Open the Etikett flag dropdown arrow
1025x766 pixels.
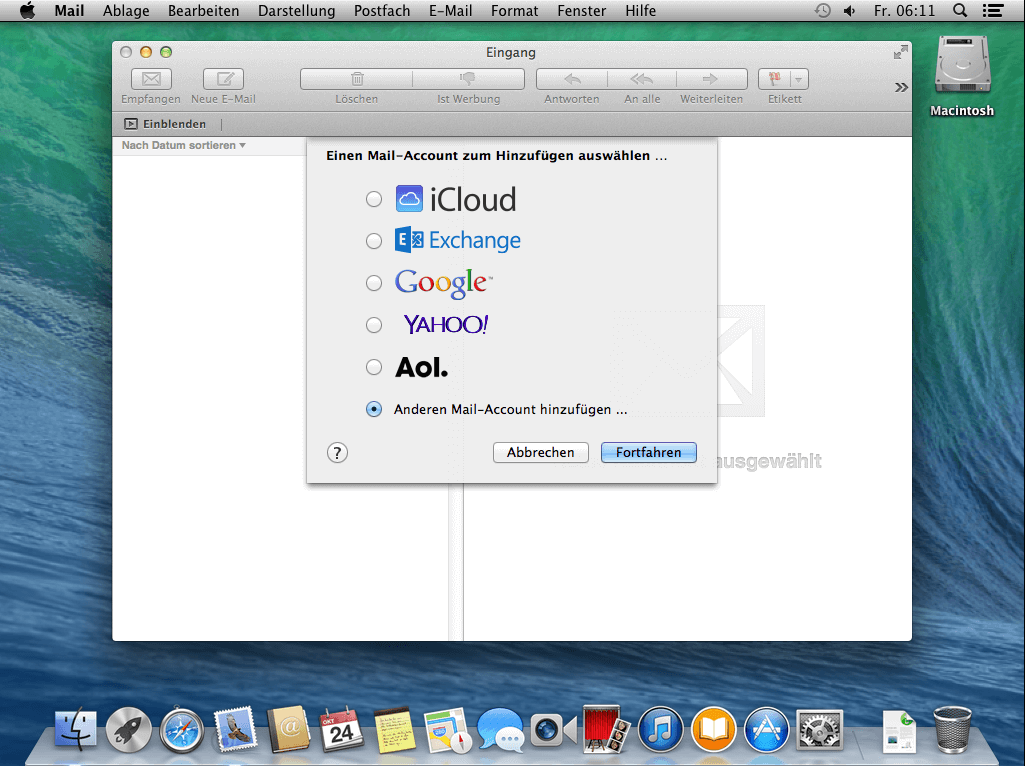coord(799,79)
